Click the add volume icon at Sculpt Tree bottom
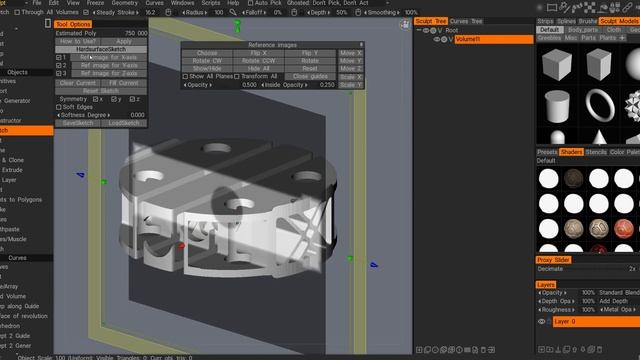Viewport: 640px width, 360px height. (419, 350)
